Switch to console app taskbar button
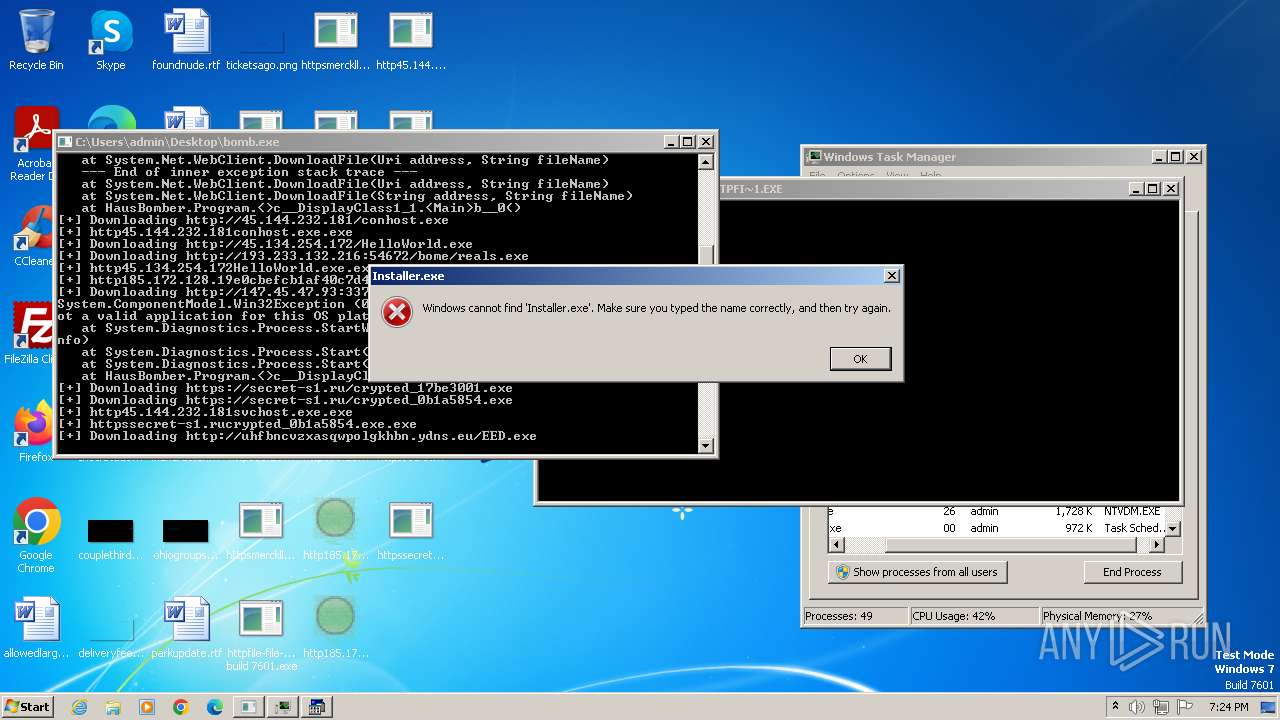Viewport: 1280px width, 720px height. [248, 707]
